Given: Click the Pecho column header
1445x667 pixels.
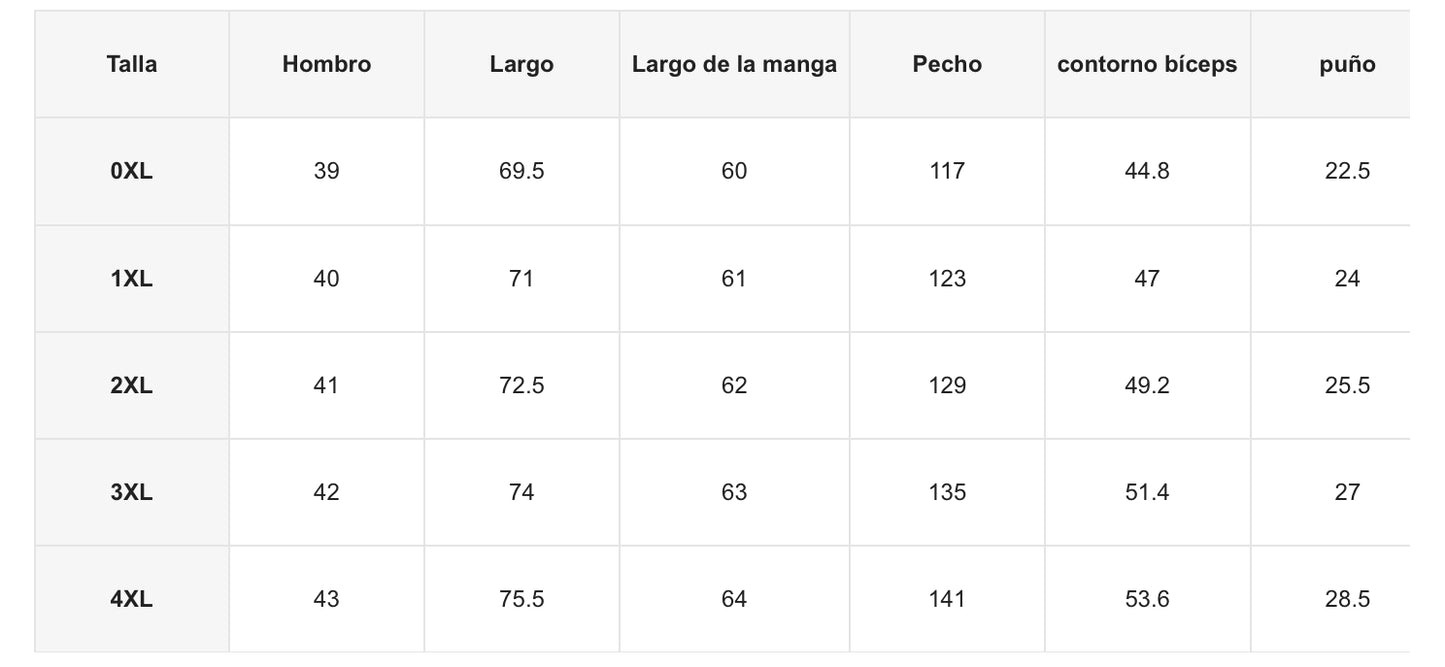Looking at the screenshot, I should [947, 65].
